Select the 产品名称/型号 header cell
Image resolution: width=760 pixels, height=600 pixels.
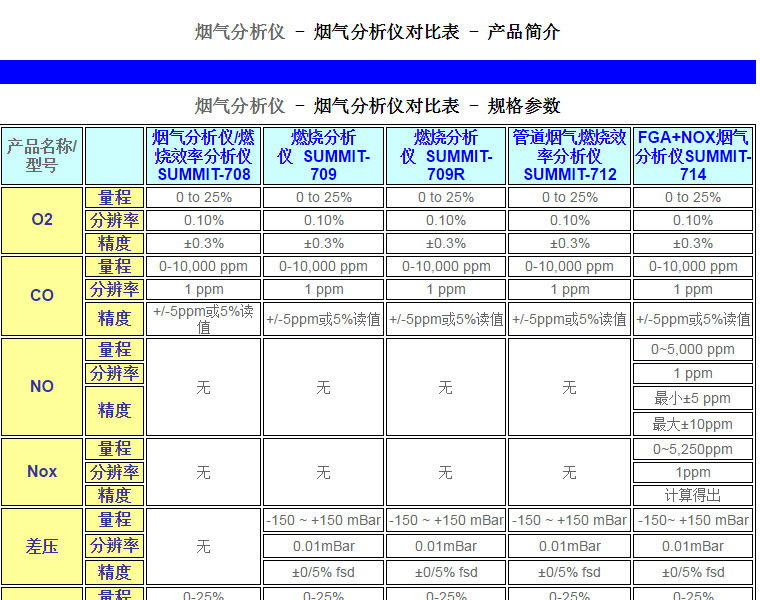tap(42, 156)
